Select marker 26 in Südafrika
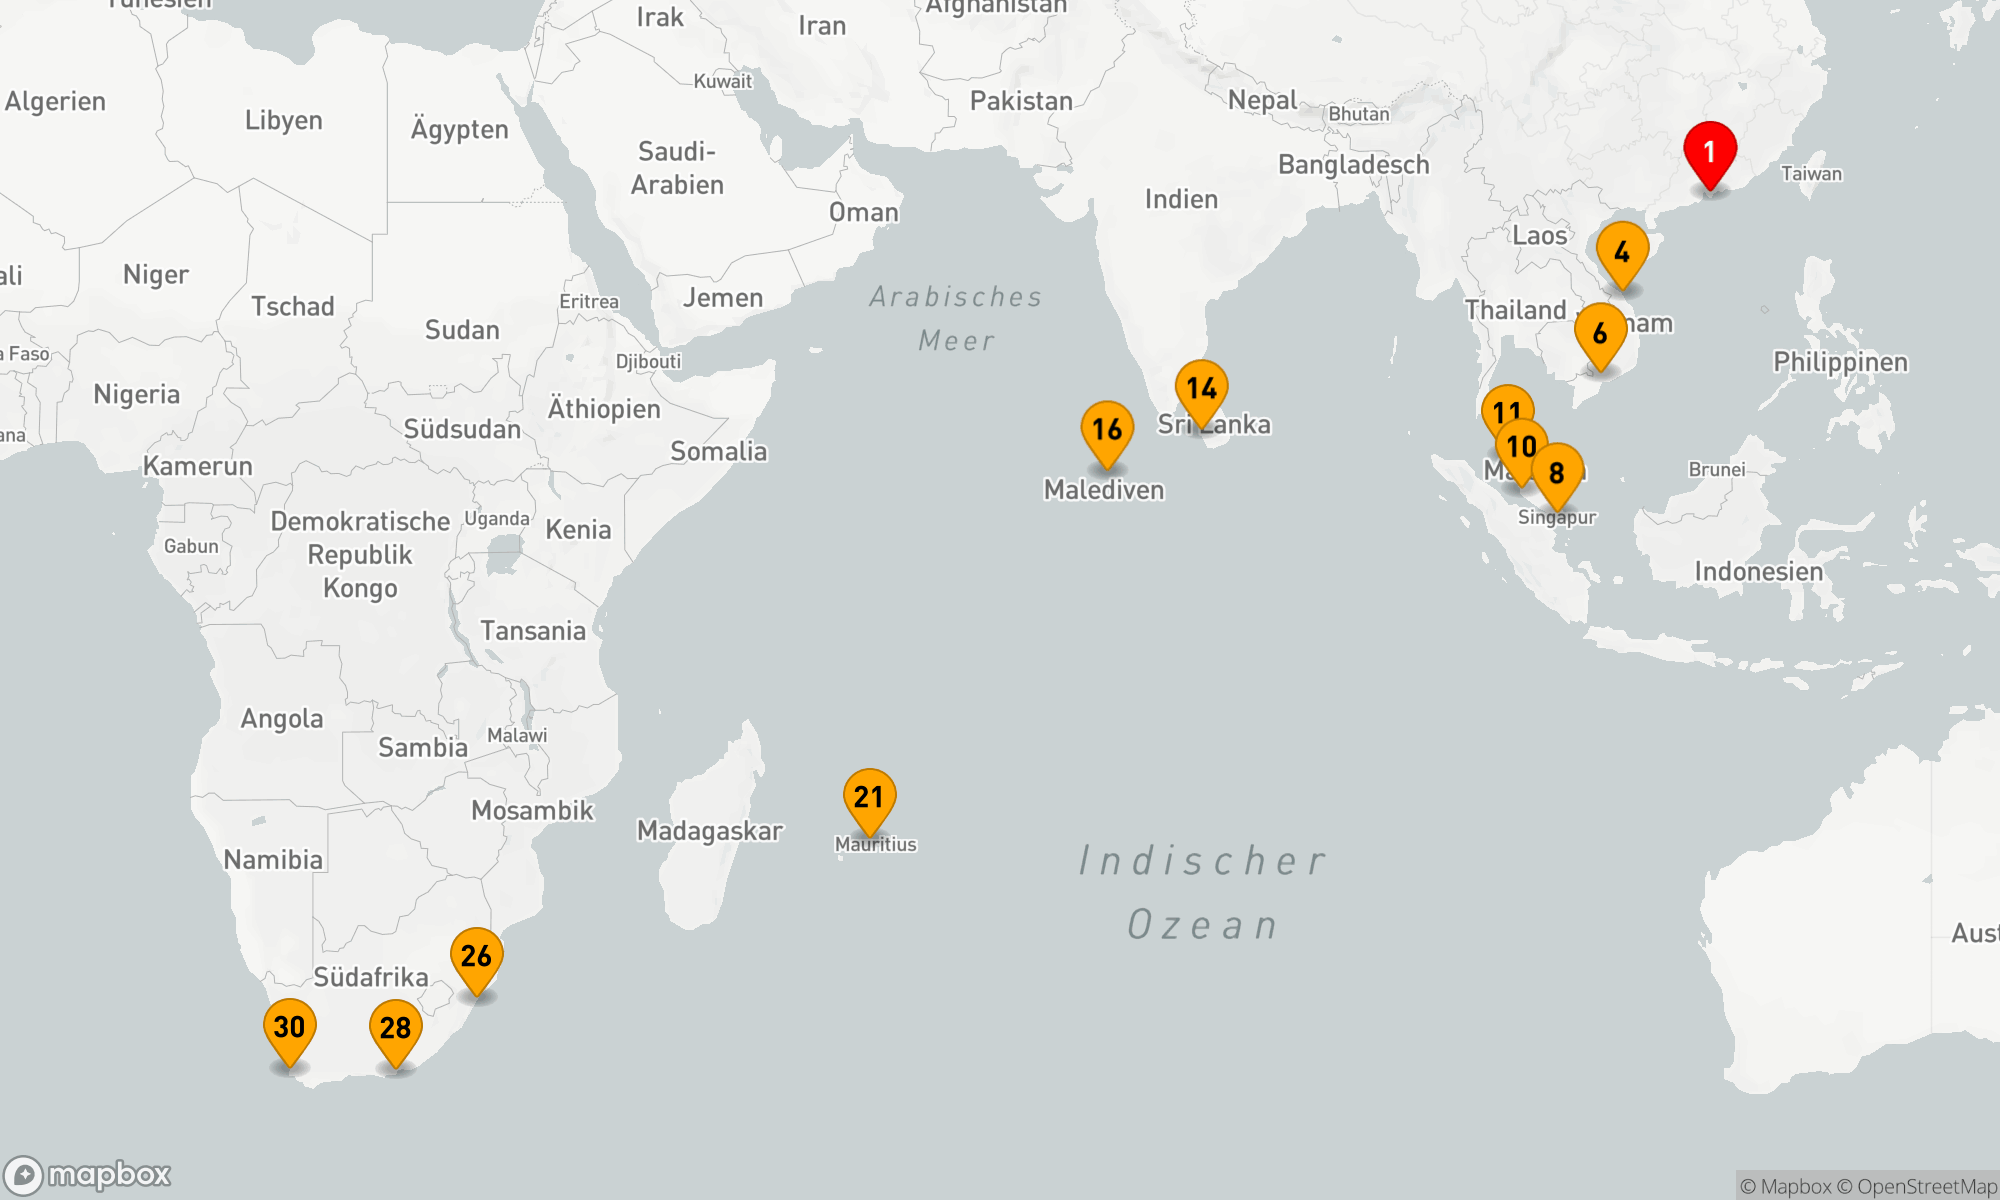The image size is (2000, 1200). coord(477,956)
